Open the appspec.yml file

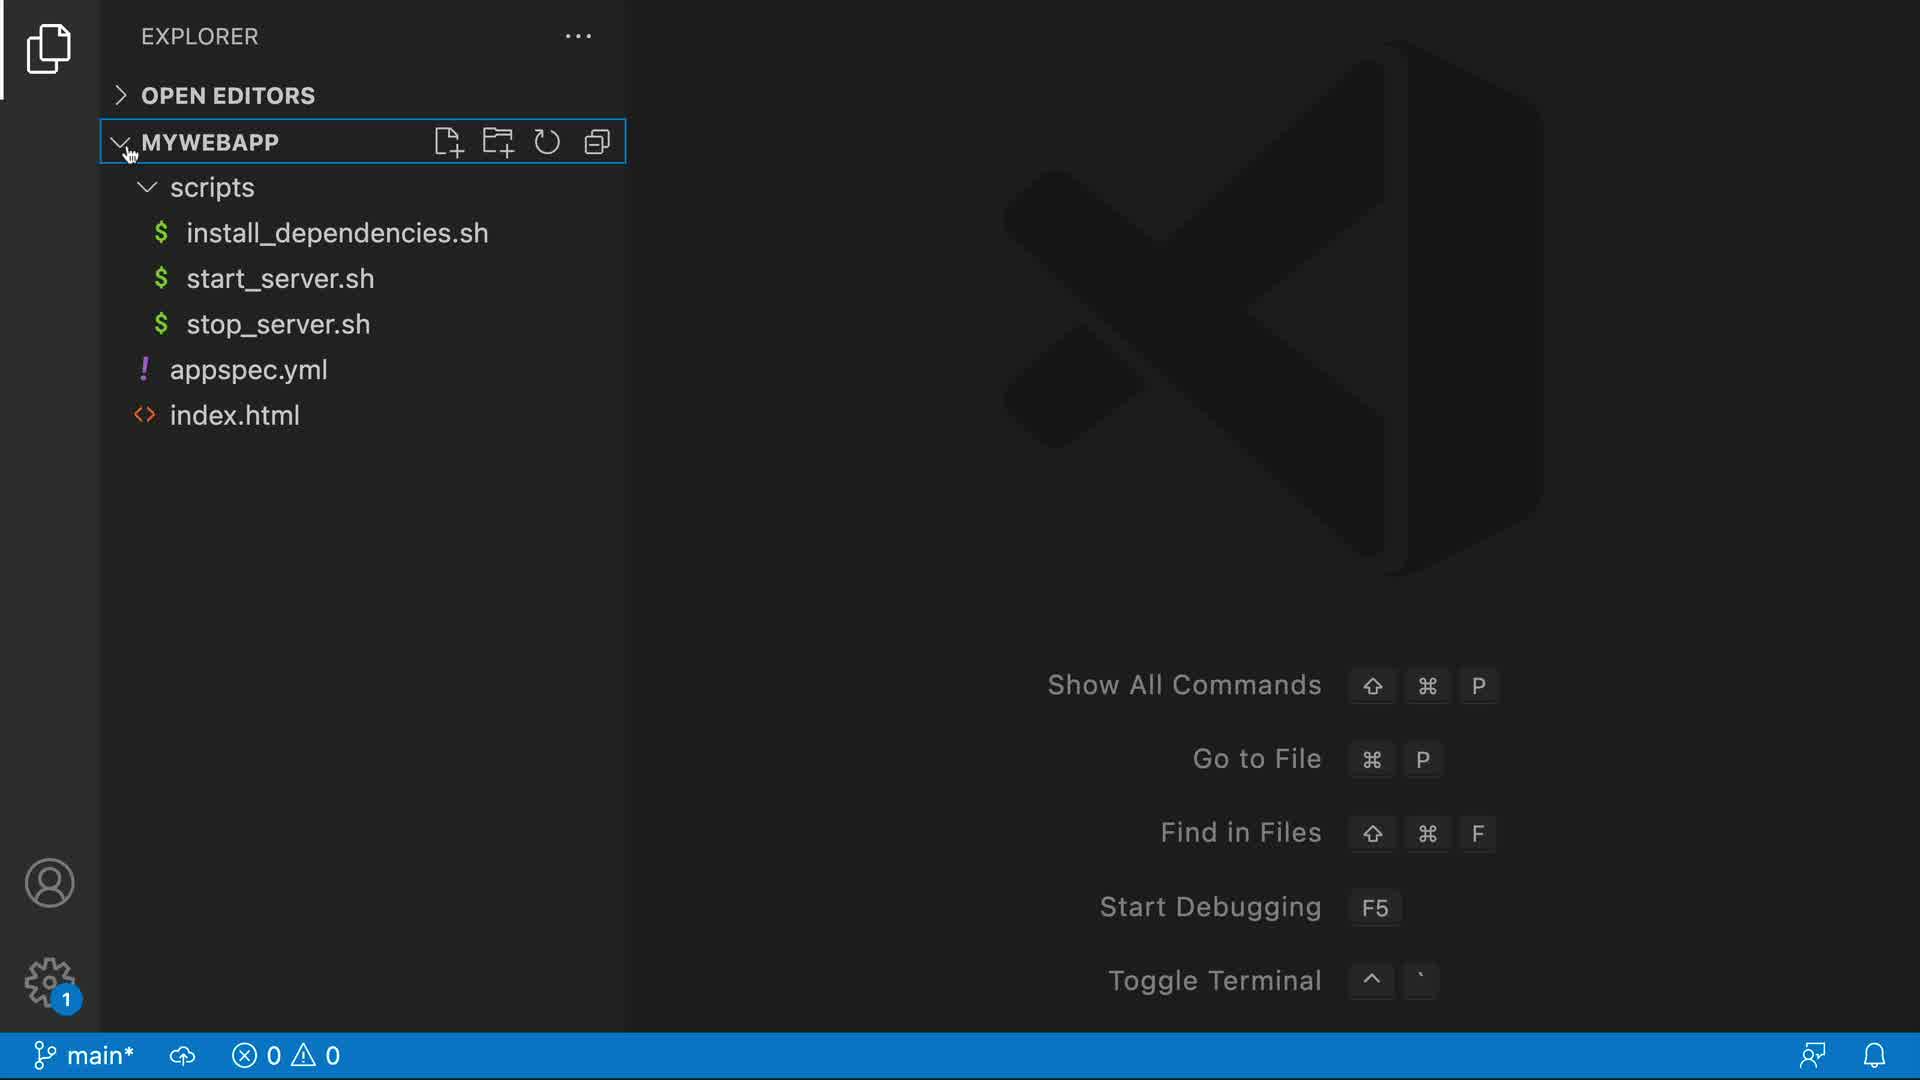pyautogui.click(x=248, y=370)
